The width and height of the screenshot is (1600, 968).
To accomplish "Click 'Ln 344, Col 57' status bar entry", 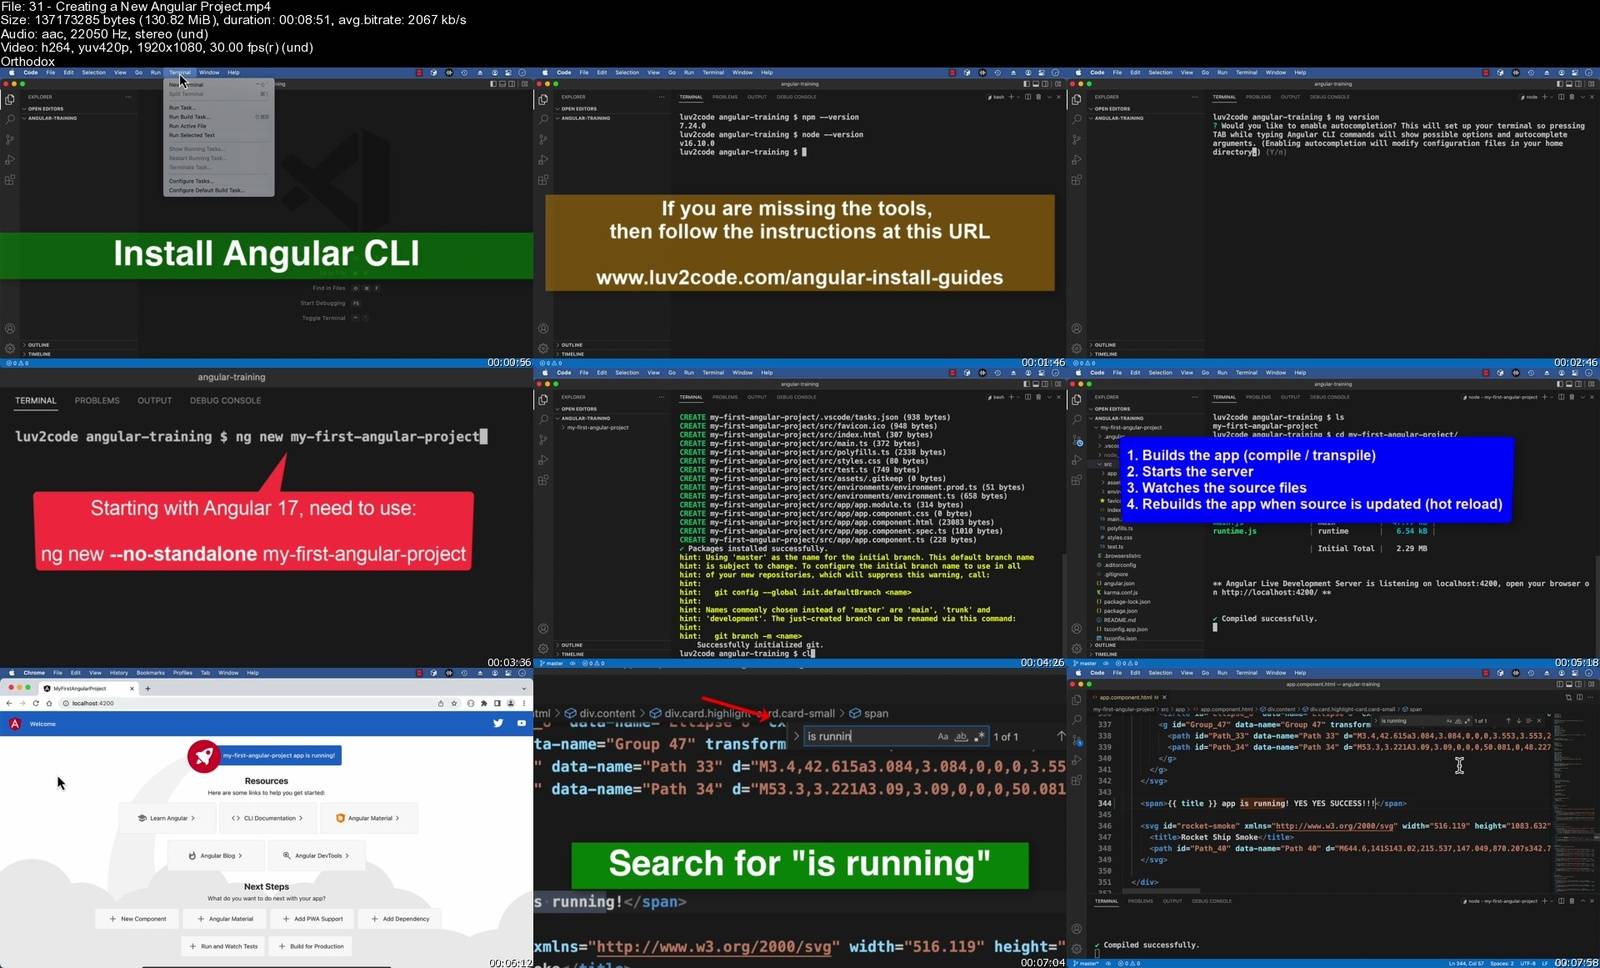I will tap(1466, 963).
